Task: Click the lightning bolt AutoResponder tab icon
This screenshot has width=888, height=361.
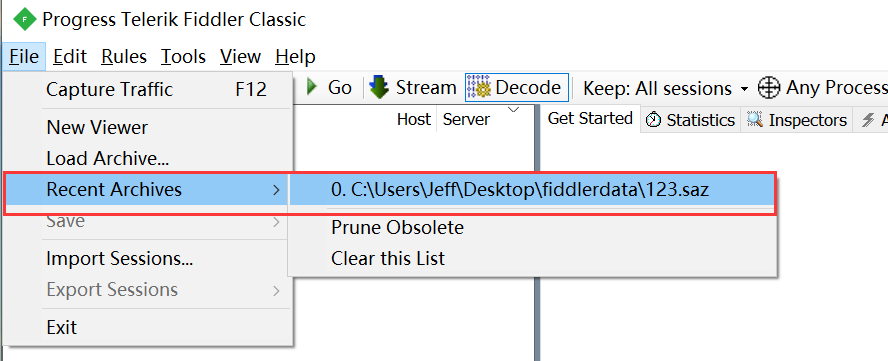Action: coord(867,120)
